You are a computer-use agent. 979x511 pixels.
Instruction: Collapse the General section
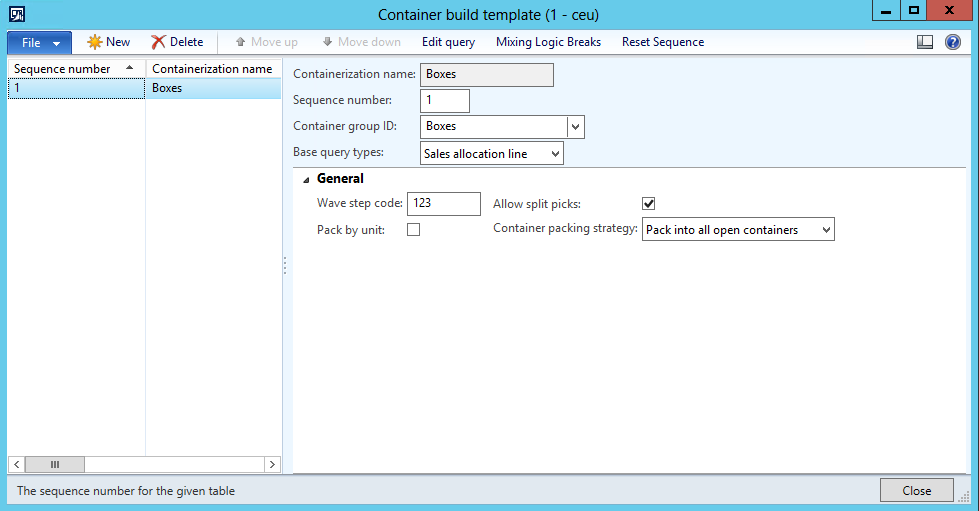[306, 179]
